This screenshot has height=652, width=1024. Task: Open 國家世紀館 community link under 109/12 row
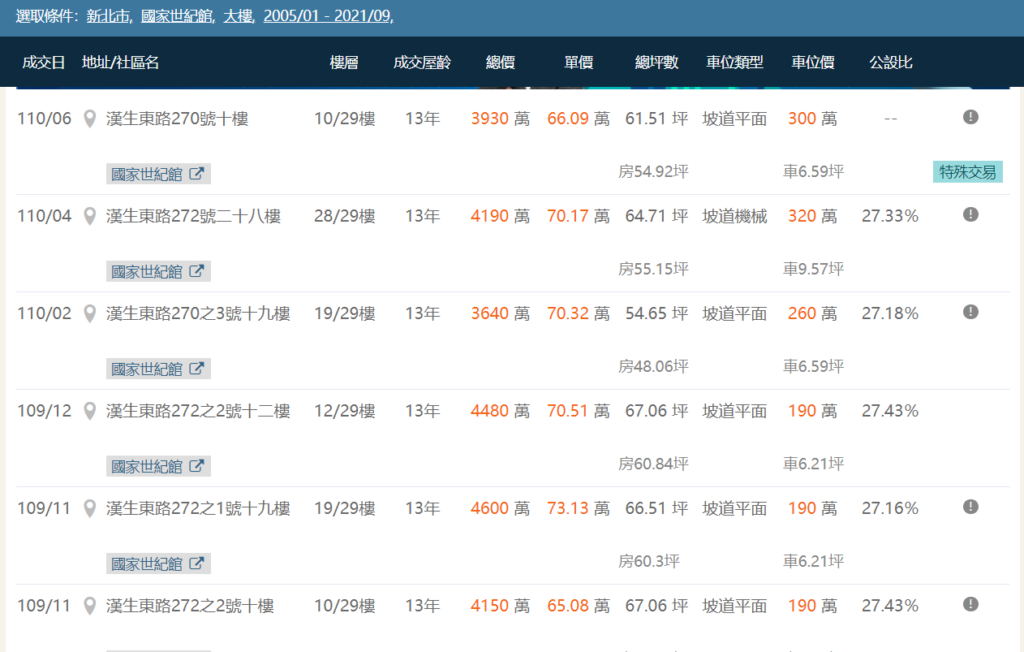158,466
